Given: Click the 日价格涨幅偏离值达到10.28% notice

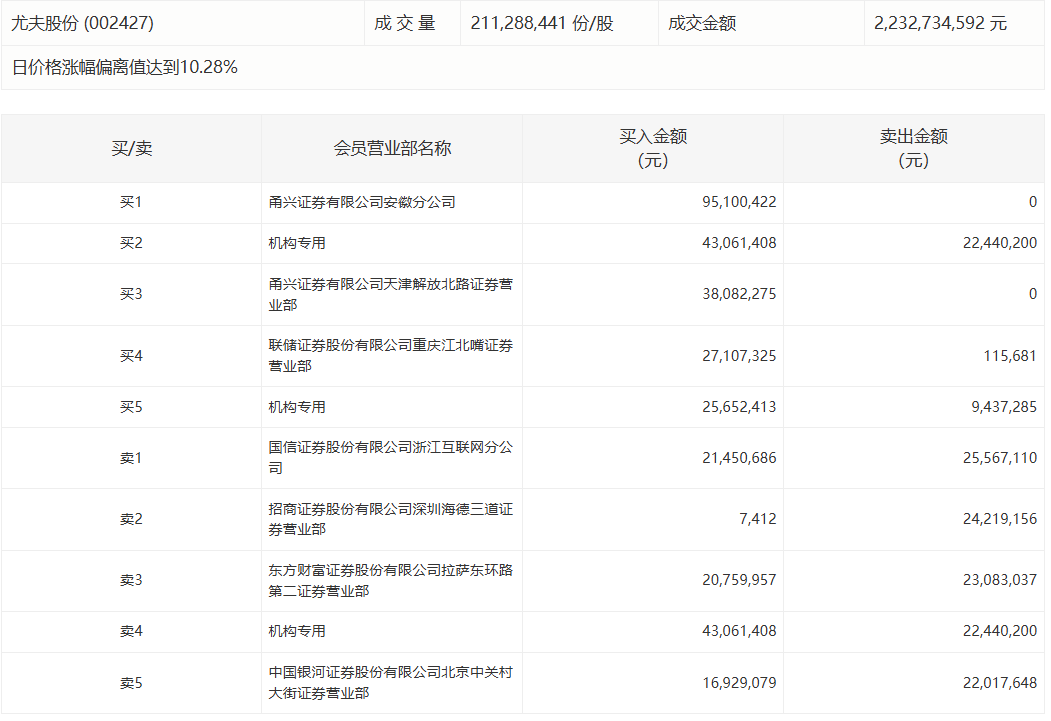Looking at the screenshot, I should coord(125,68).
